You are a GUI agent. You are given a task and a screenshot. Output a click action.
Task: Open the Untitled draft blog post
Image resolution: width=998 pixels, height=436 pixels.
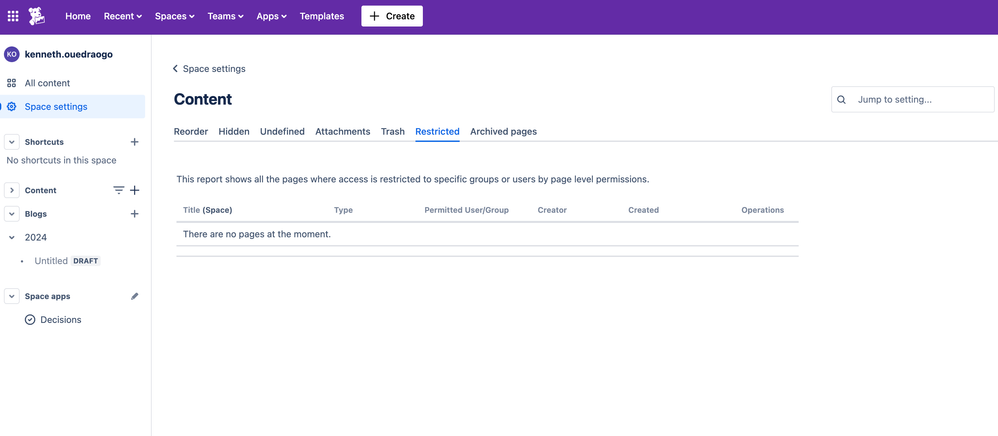point(51,261)
